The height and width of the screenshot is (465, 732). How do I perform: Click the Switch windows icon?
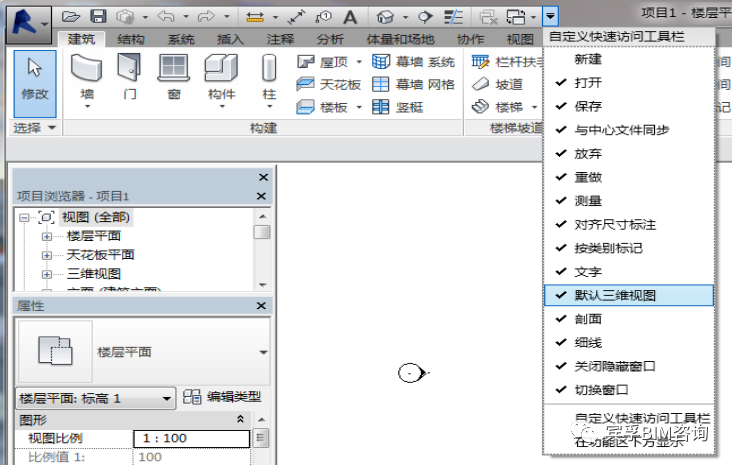coord(516,18)
